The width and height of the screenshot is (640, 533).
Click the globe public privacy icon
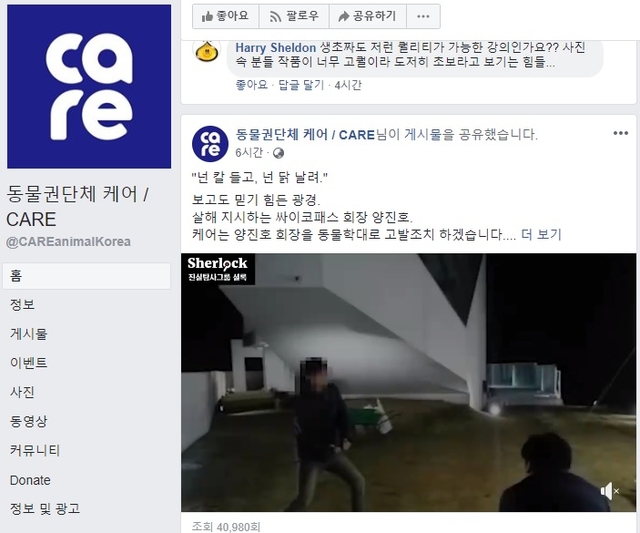[278, 153]
